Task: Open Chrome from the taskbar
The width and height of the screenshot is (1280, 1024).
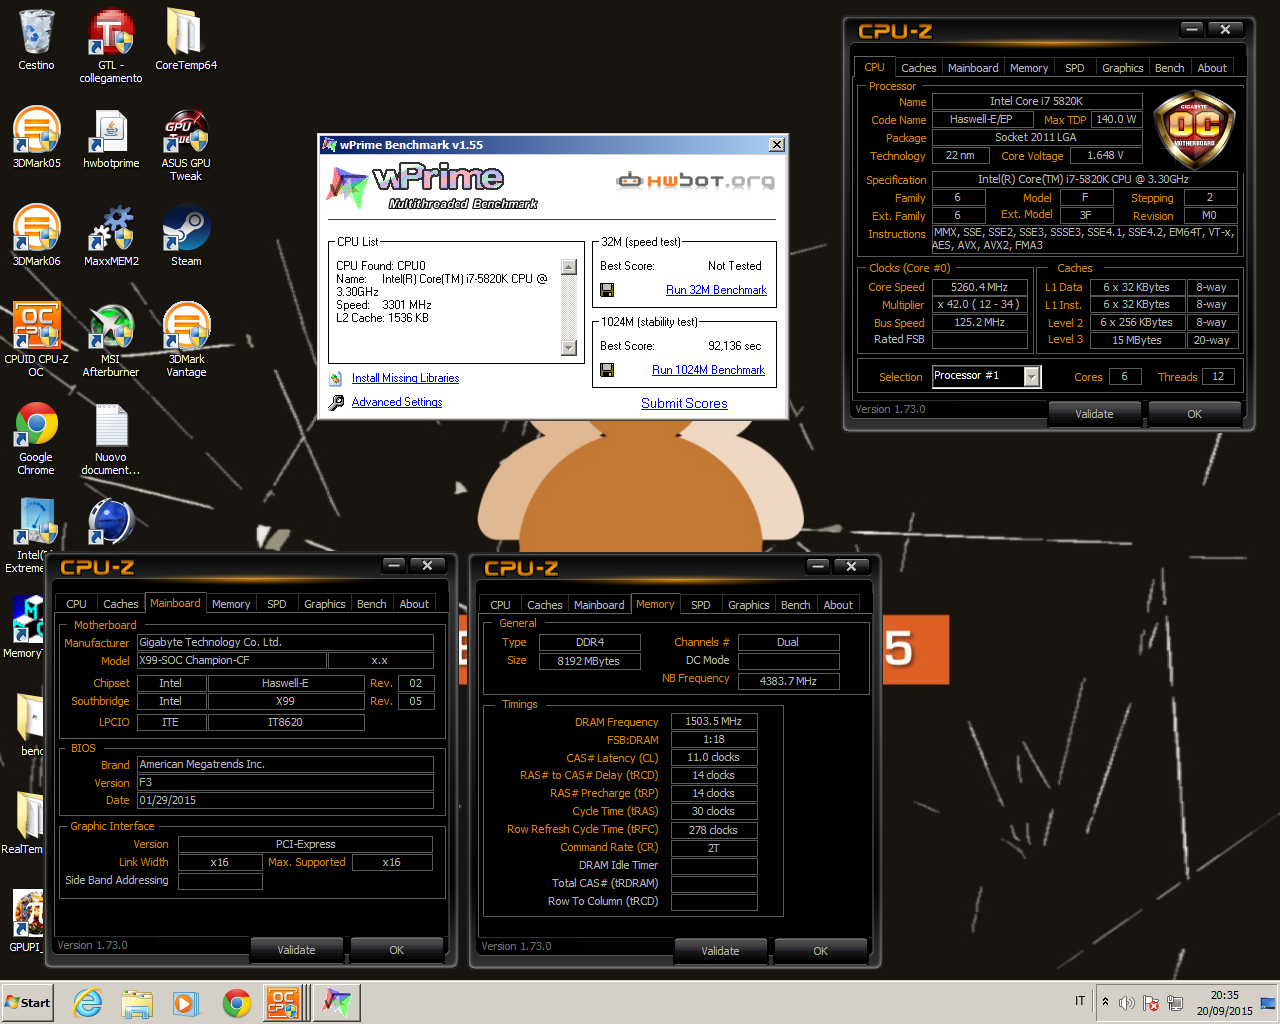Action: click(236, 1003)
